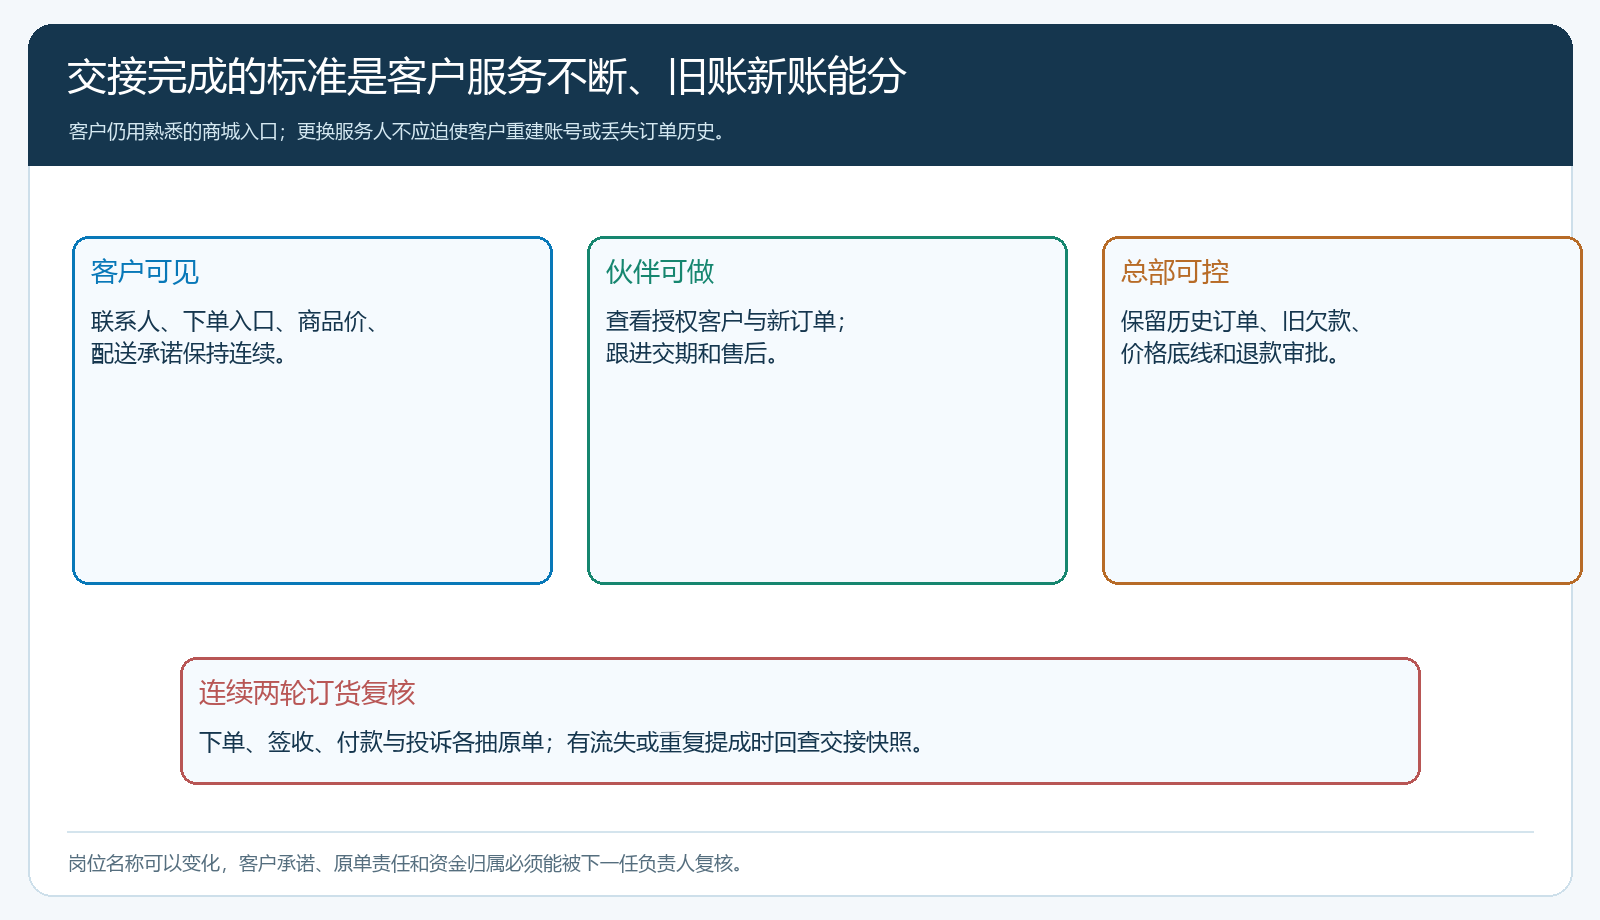1600x920 pixels.
Task: Click the 连续两轮订货复核 heading
Action: coord(307,693)
